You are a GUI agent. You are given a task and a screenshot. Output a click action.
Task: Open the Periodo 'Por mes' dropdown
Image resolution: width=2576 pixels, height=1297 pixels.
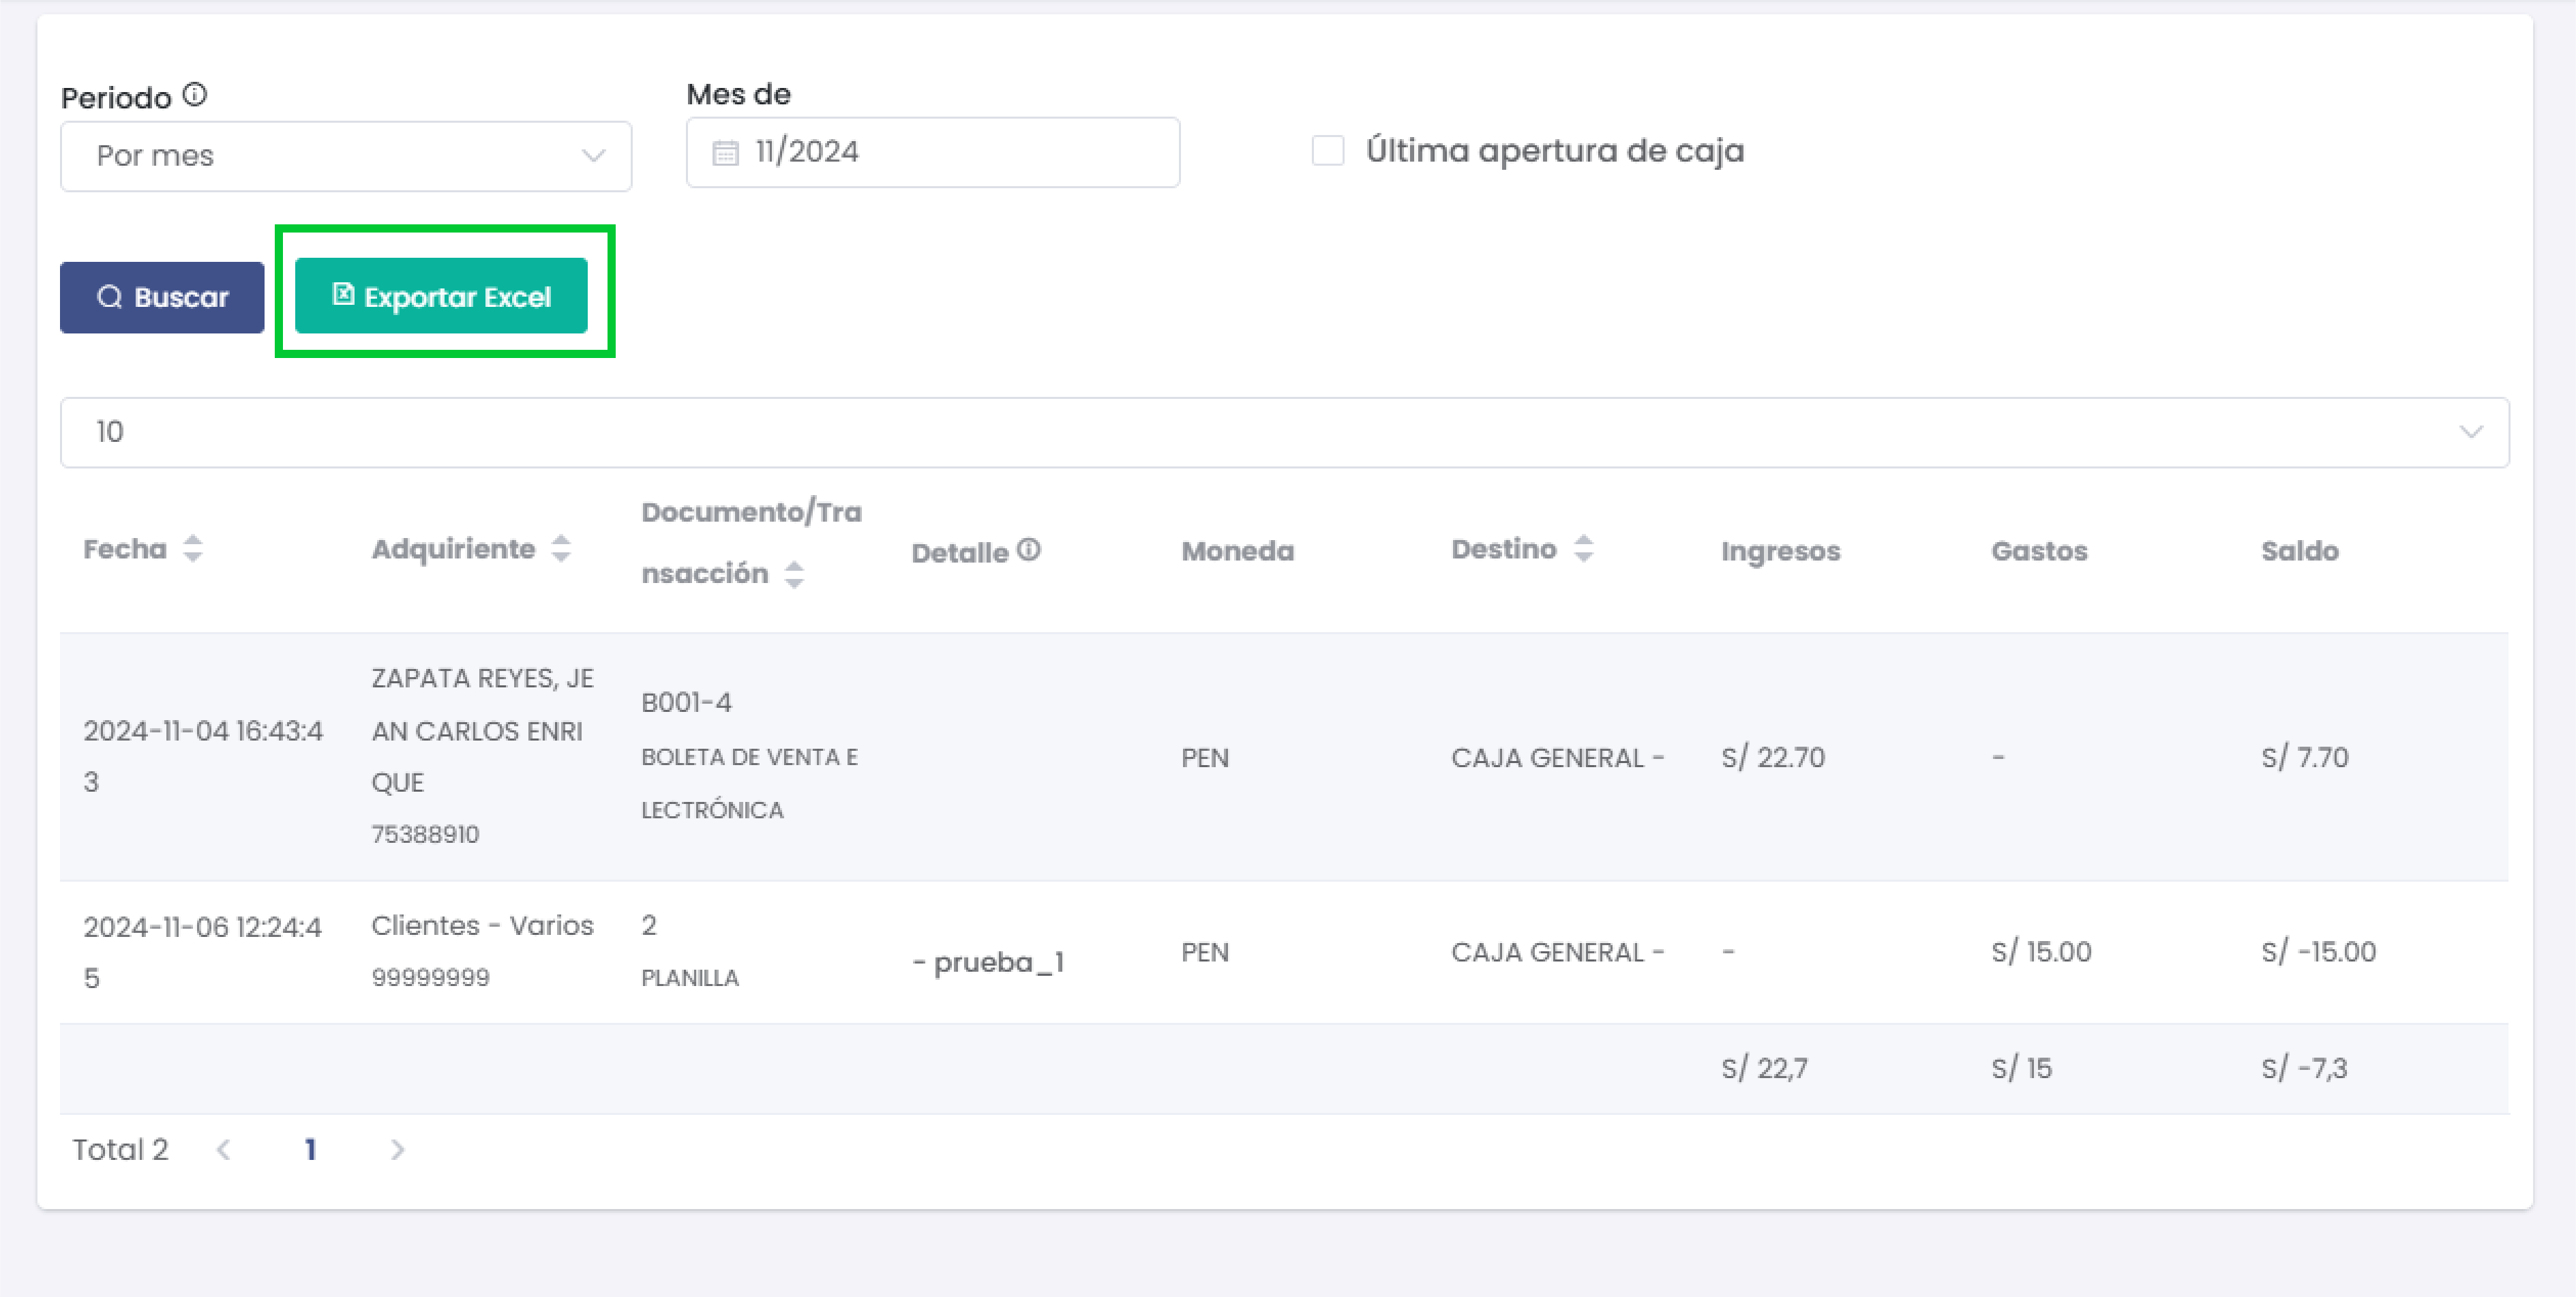coord(346,157)
